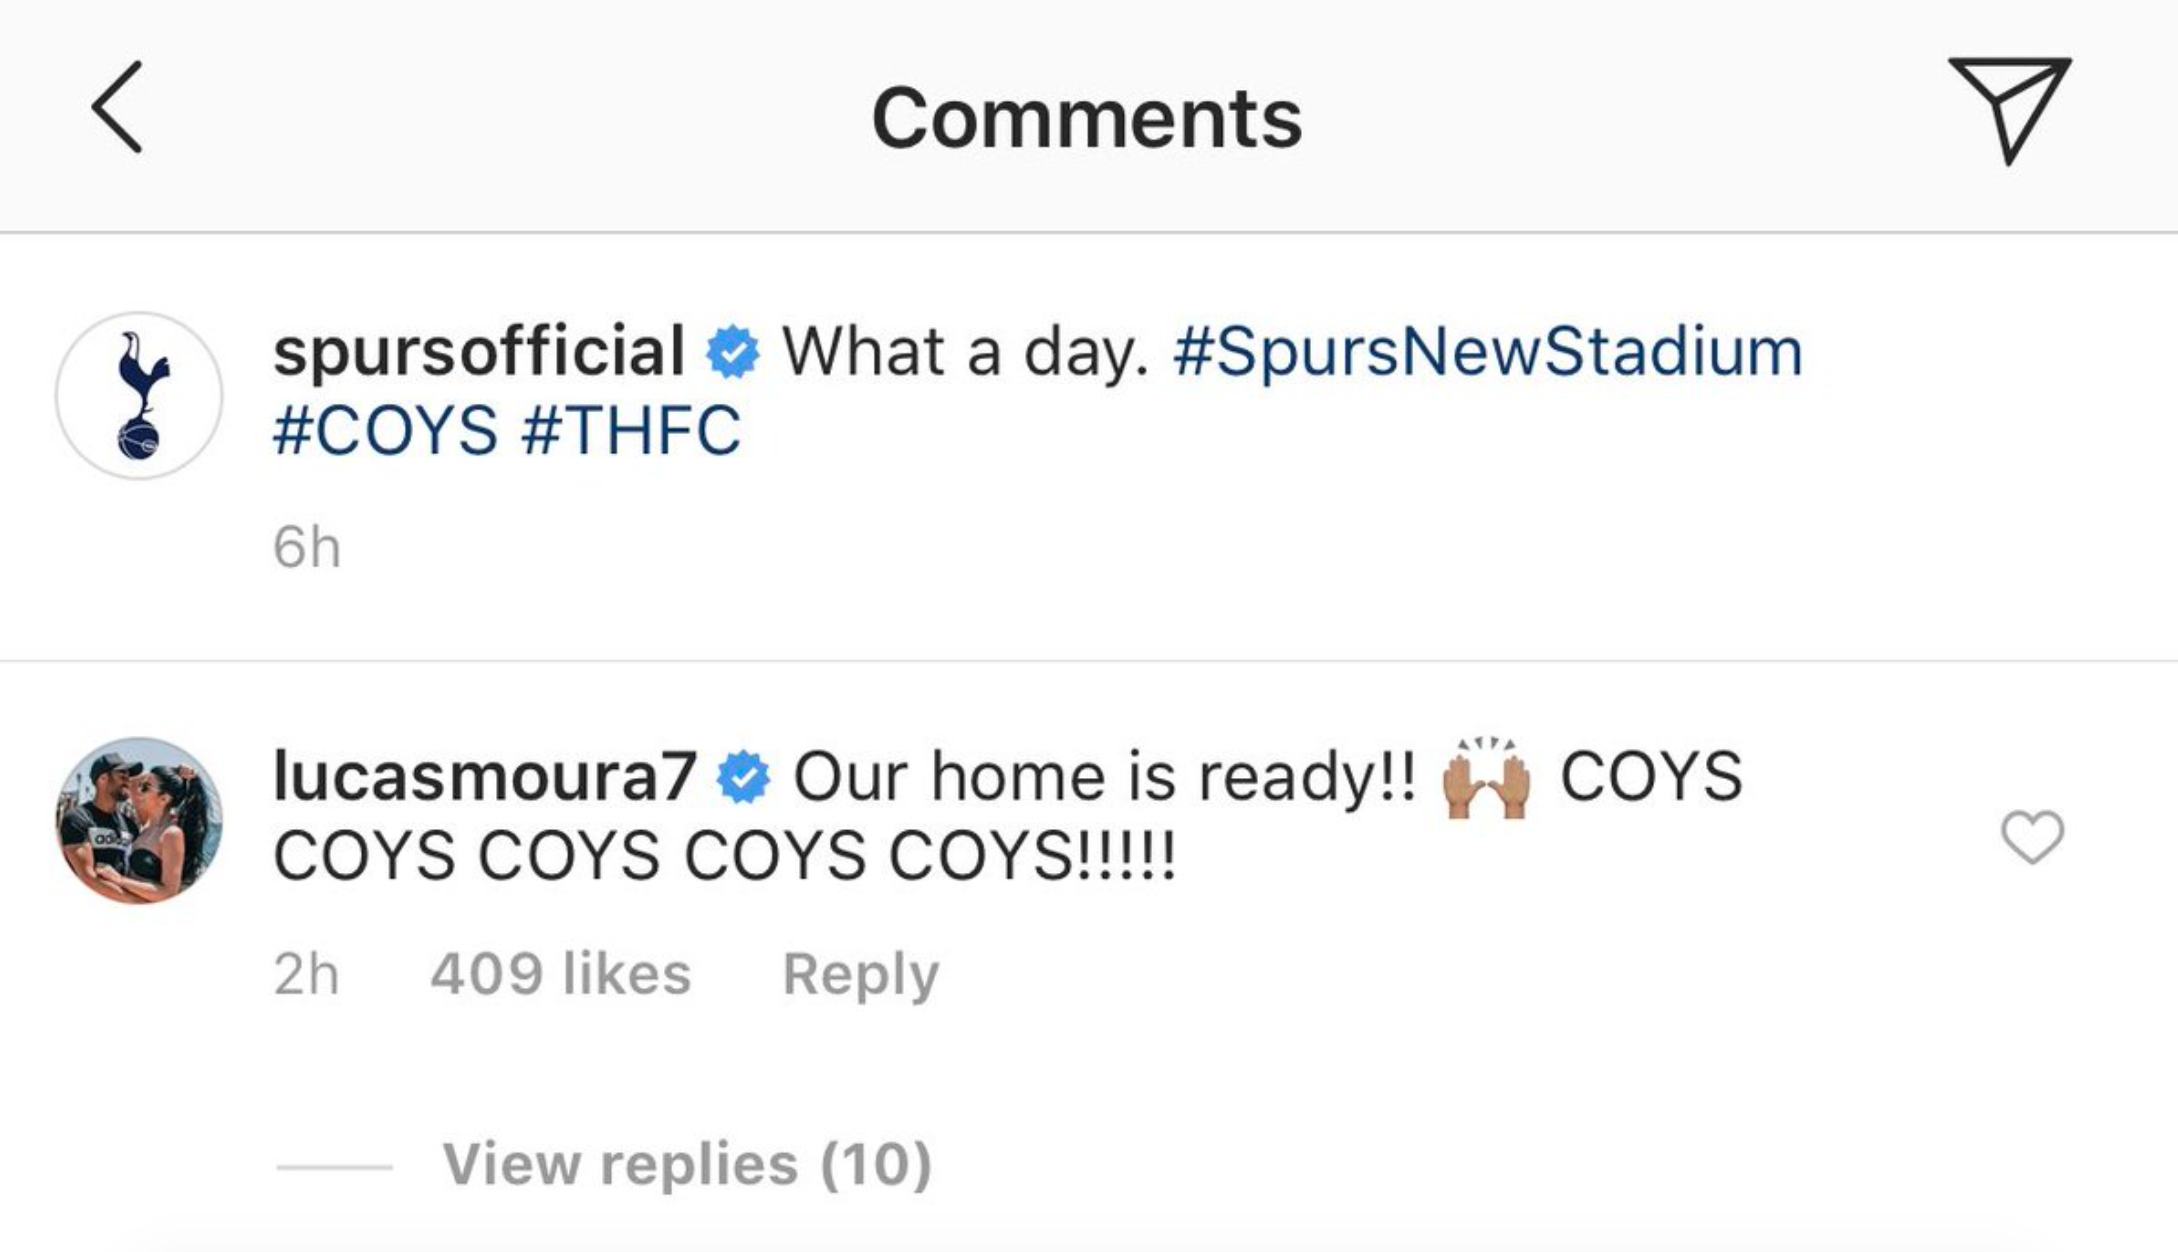Click the 6h post timestamp

[307, 548]
